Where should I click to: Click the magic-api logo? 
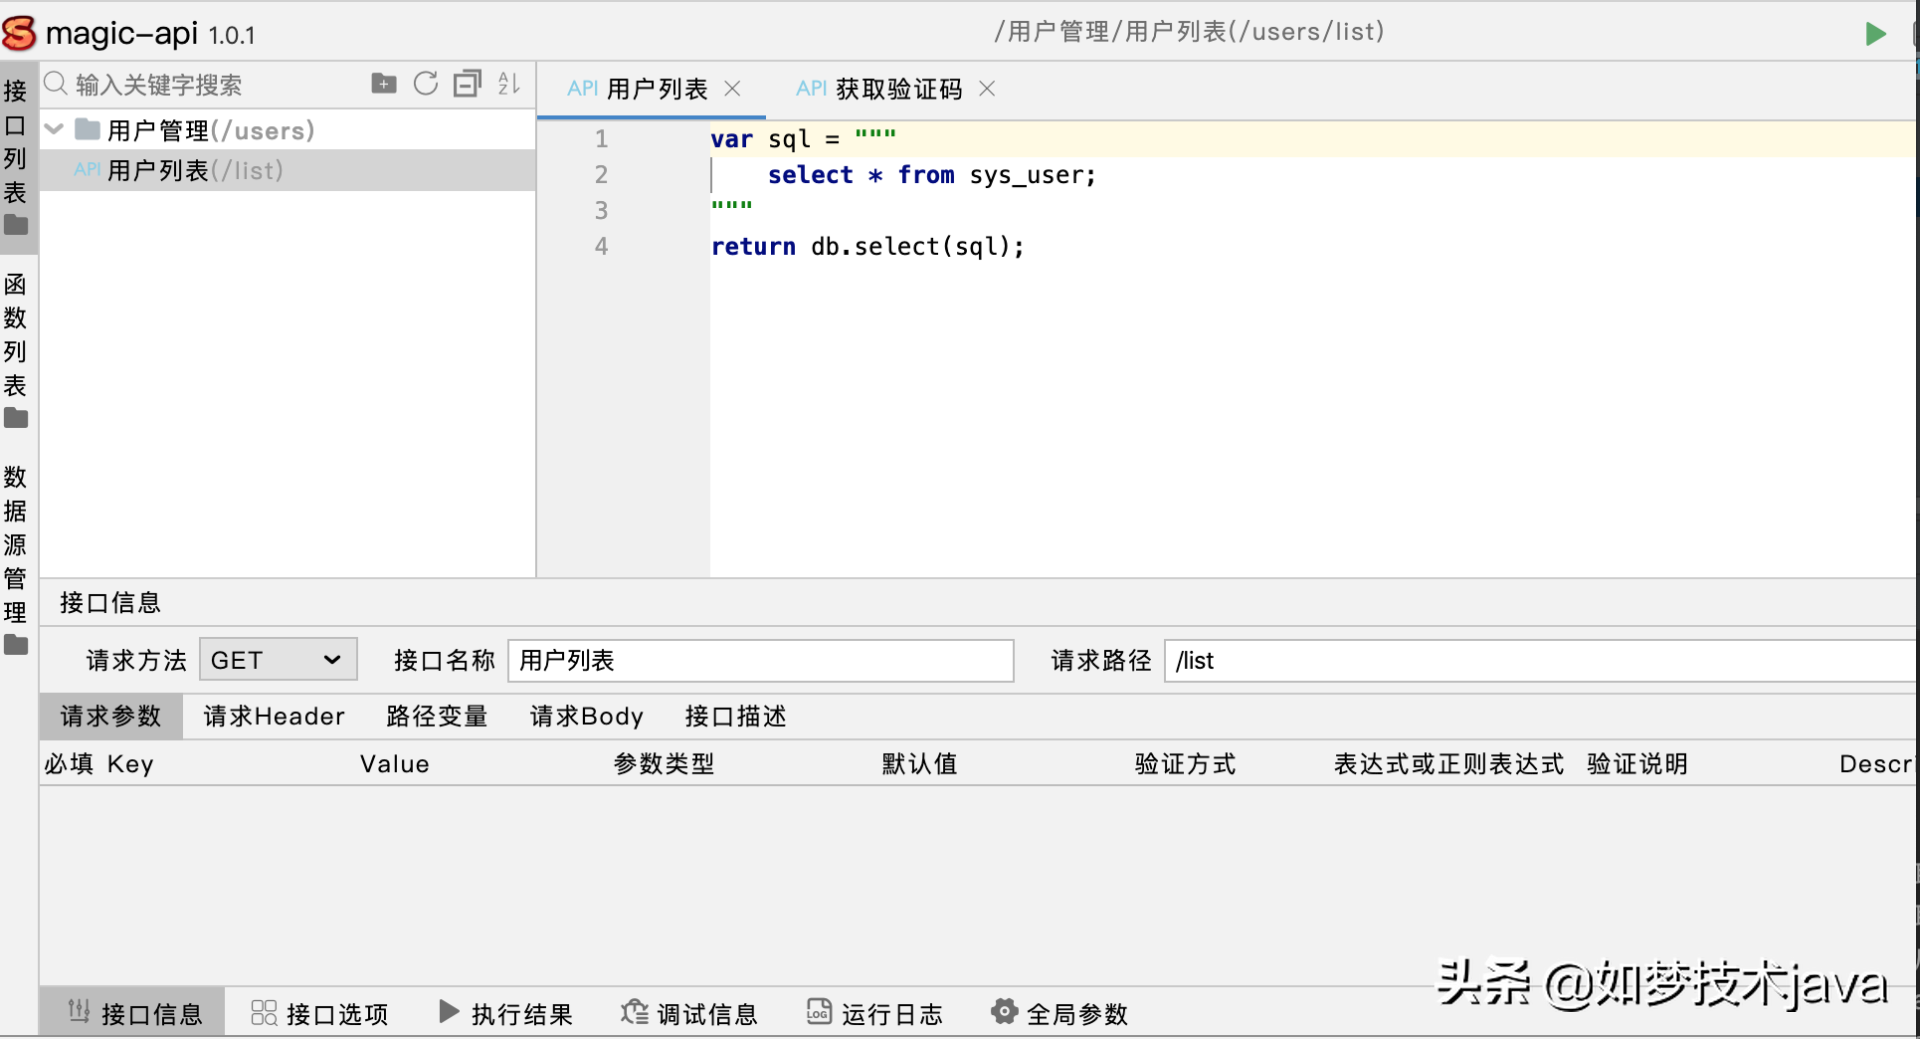20,34
